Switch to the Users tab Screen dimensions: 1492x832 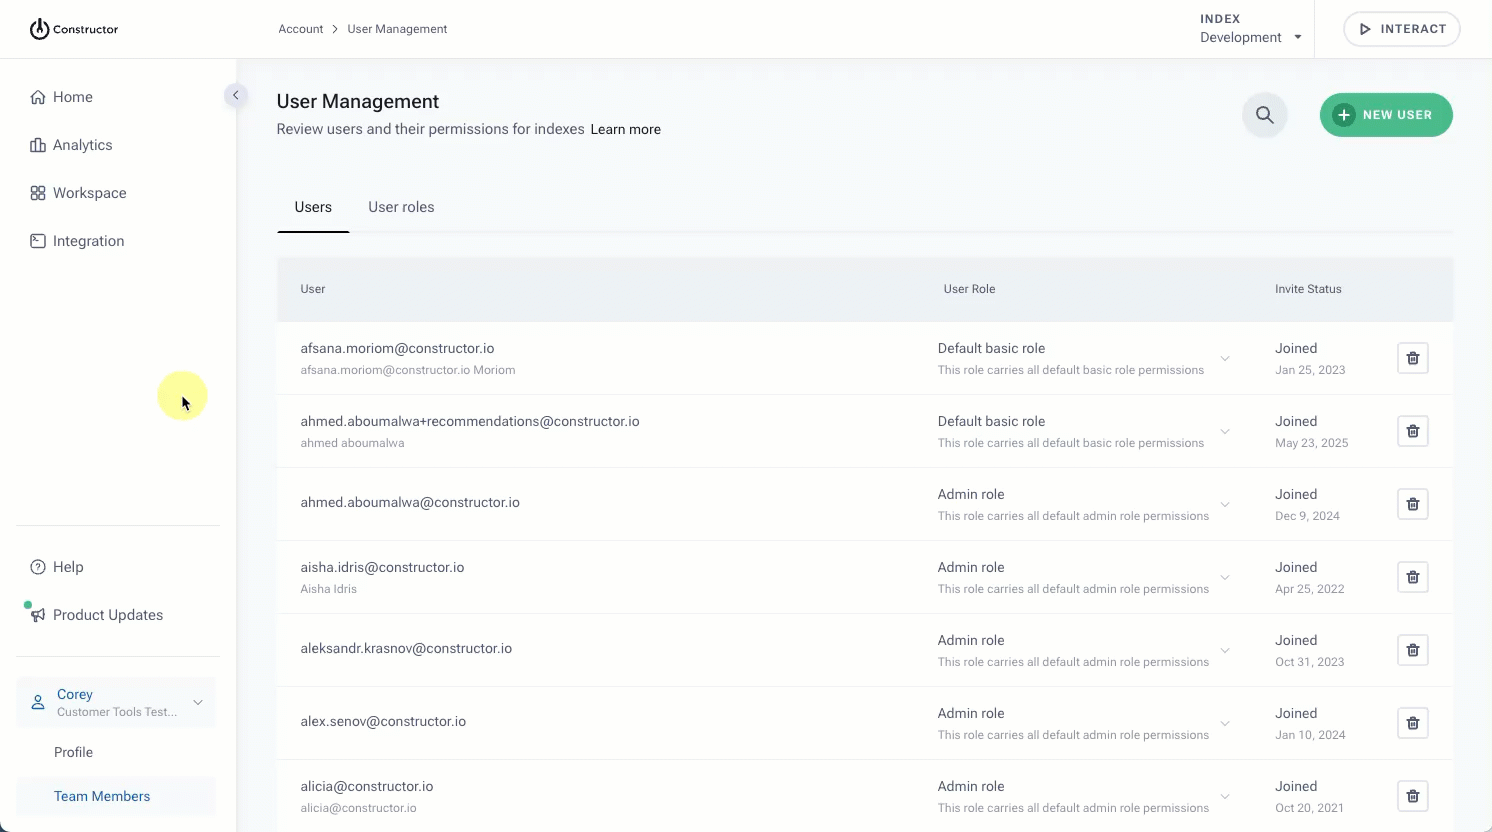pyautogui.click(x=313, y=207)
